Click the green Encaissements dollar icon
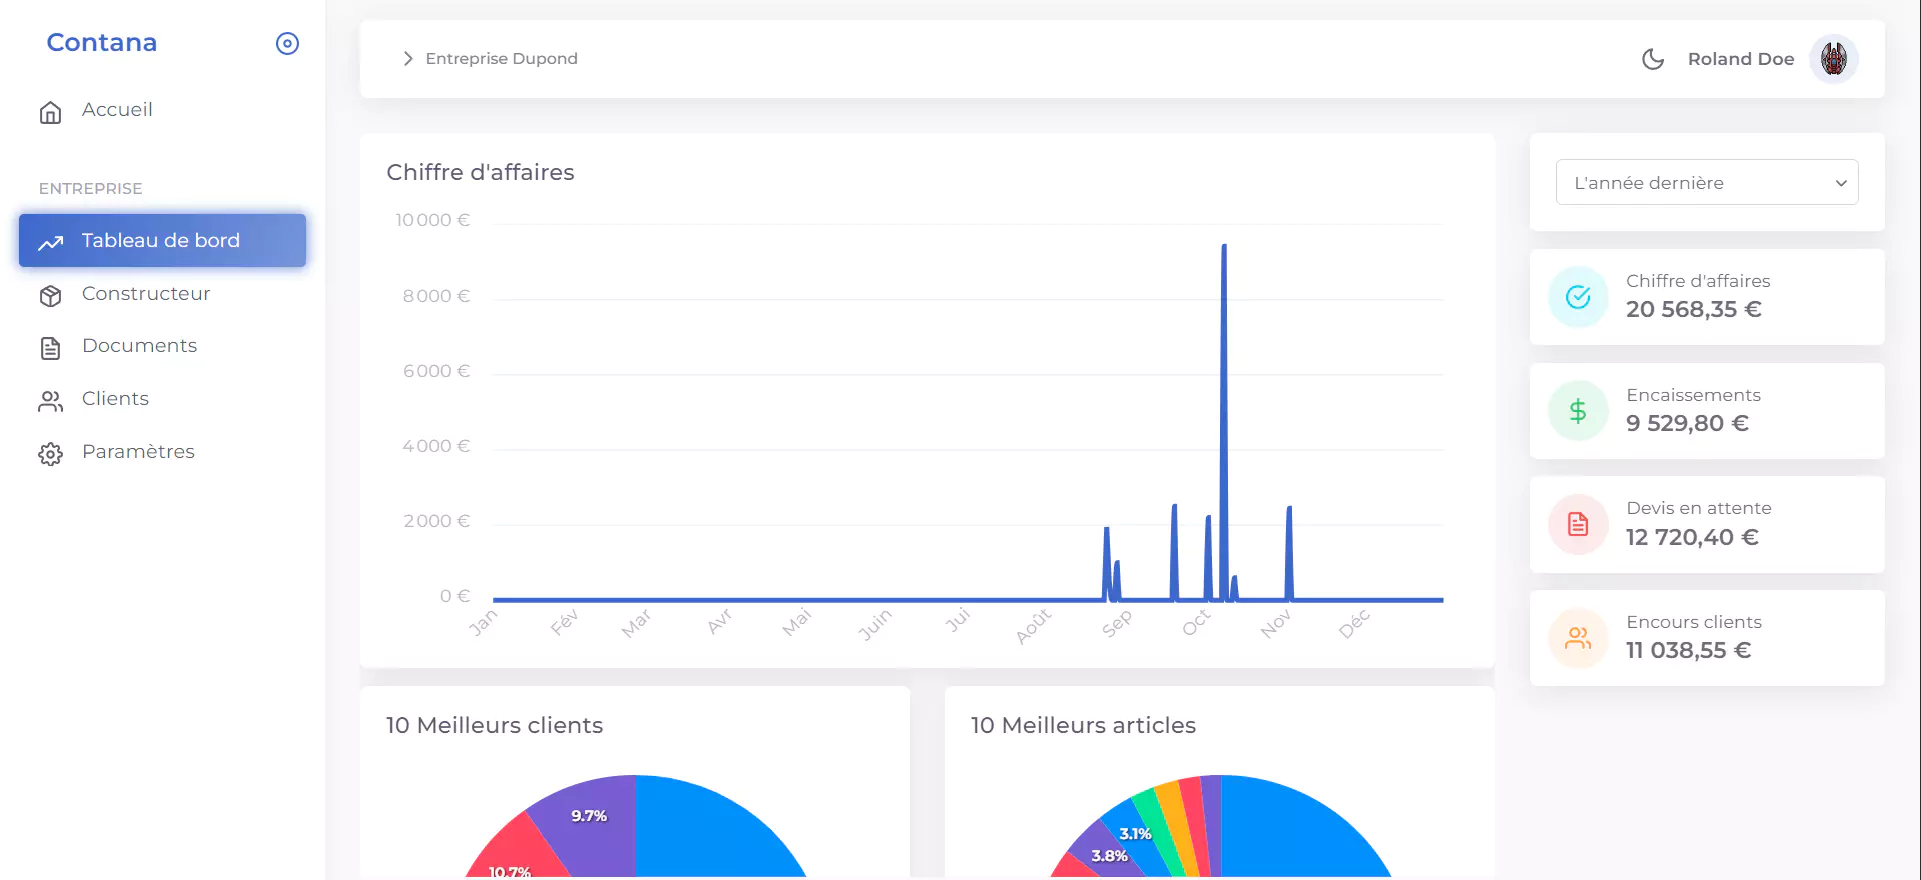 point(1578,411)
